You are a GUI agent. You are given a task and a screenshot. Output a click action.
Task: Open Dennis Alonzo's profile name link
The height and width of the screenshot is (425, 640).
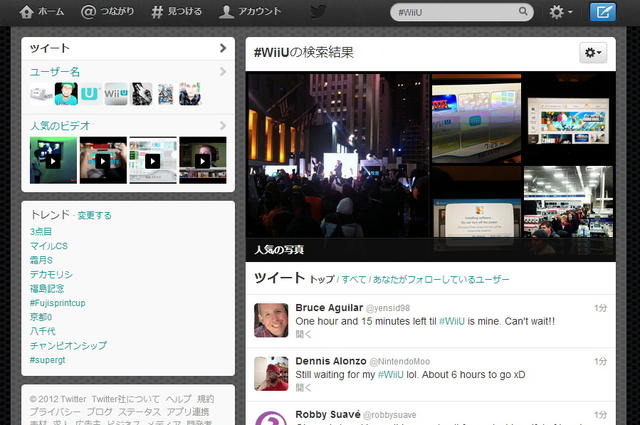pyautogui.click(x=331, y=361)
